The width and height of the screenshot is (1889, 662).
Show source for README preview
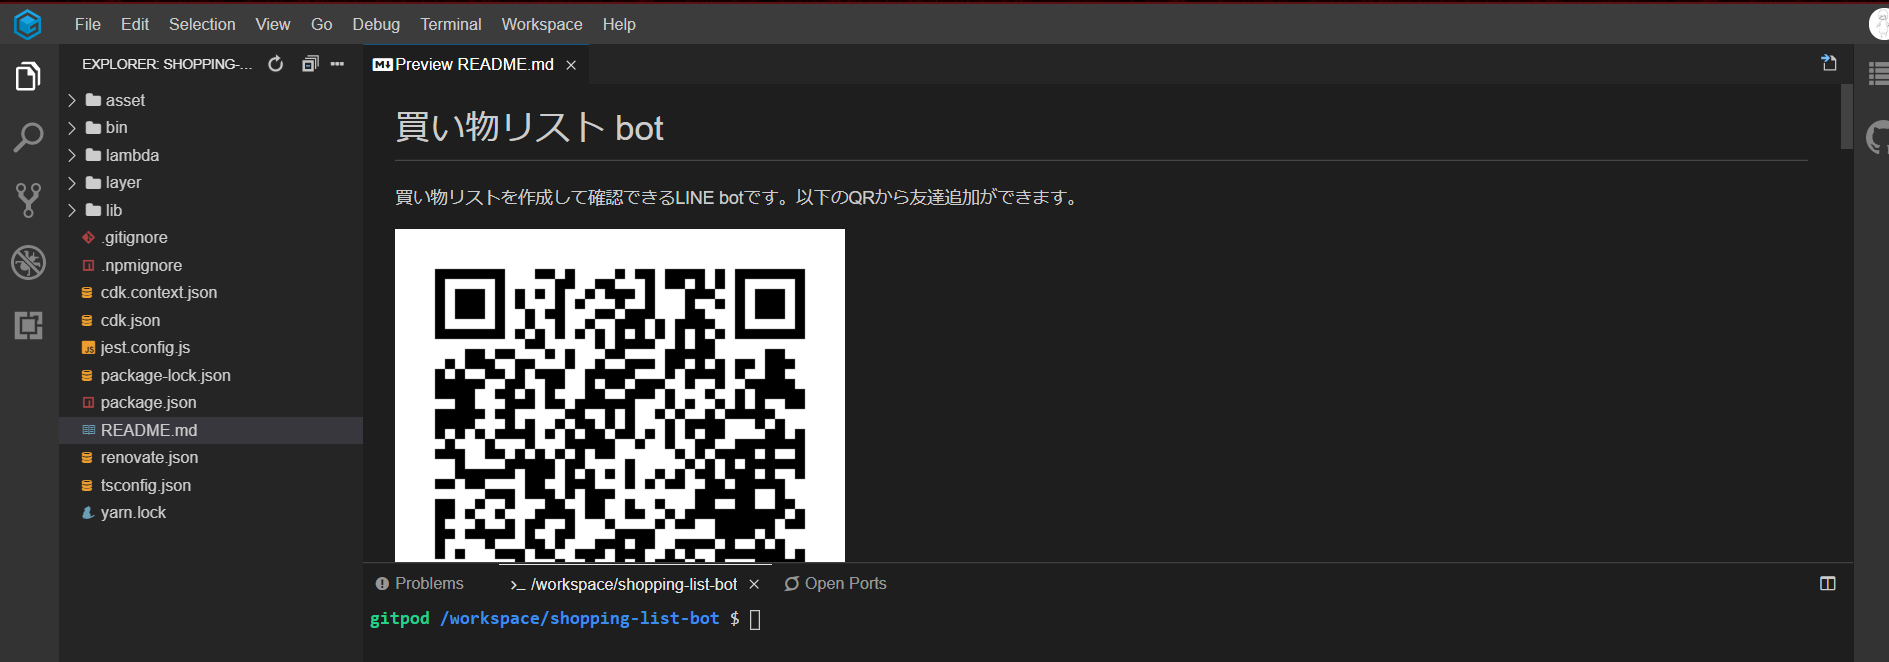coord(1829,63)
